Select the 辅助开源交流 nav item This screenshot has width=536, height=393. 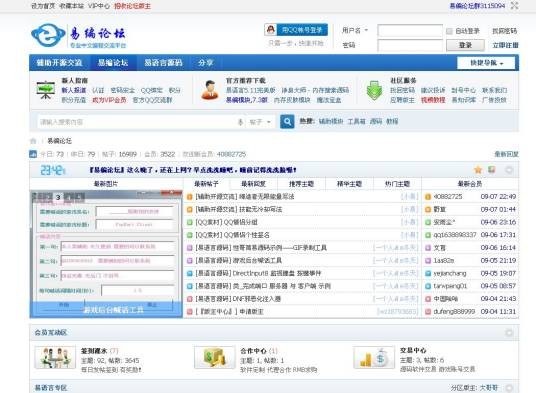pos(59,63)
